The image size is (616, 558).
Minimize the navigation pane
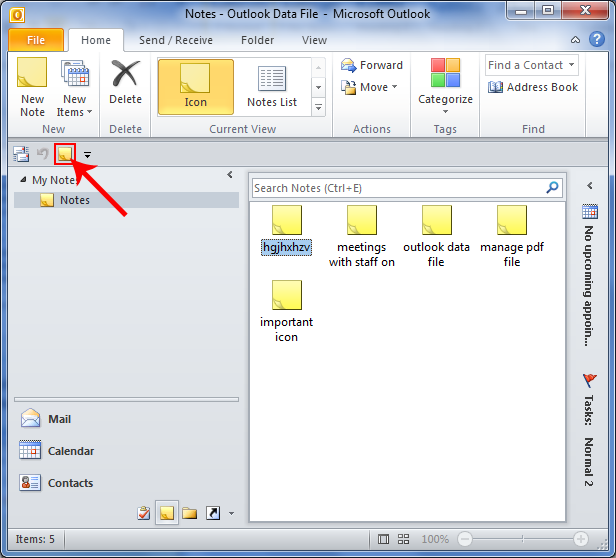tap(230, 175)
